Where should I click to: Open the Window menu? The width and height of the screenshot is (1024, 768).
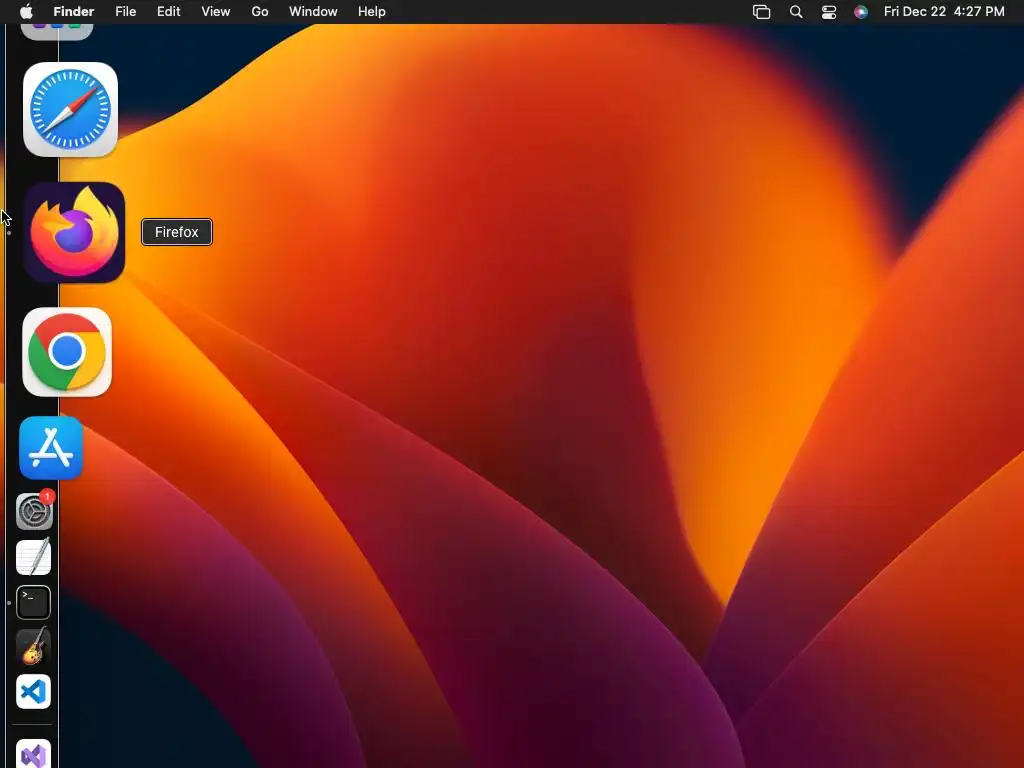click(x=313, y=12)
